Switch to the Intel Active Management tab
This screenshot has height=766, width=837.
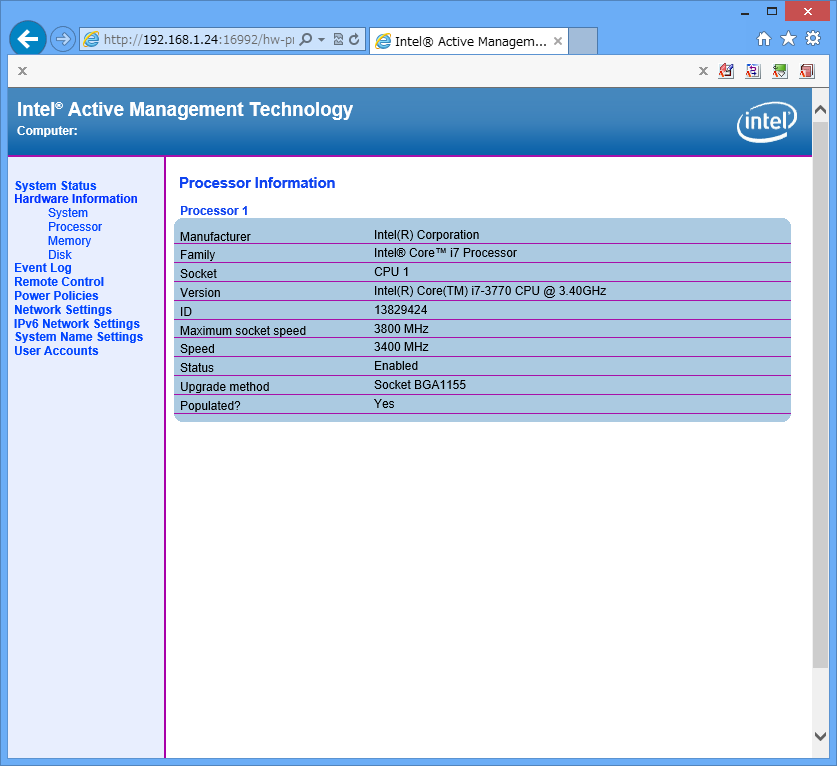point(461,41)
